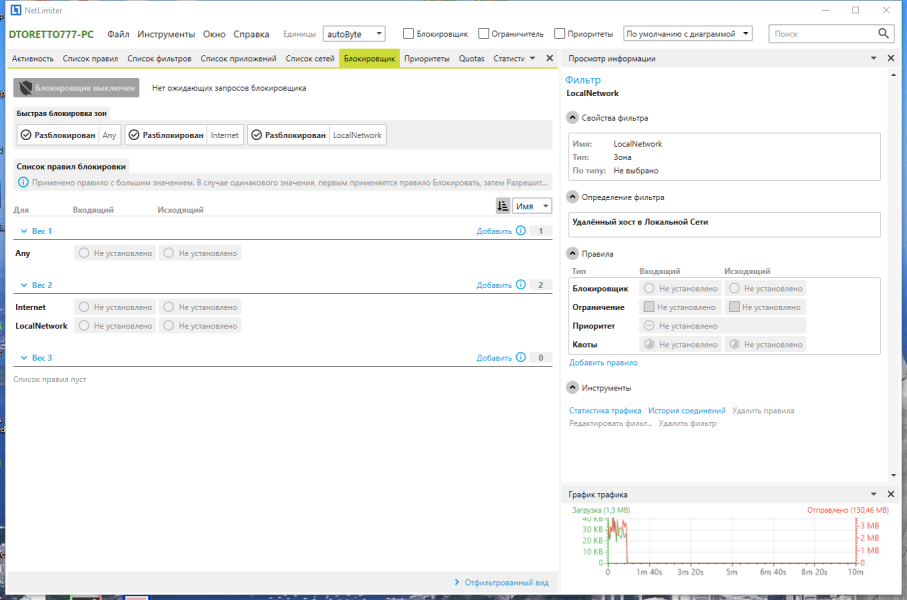Switch to Список приложений tab

pos(238,58)
